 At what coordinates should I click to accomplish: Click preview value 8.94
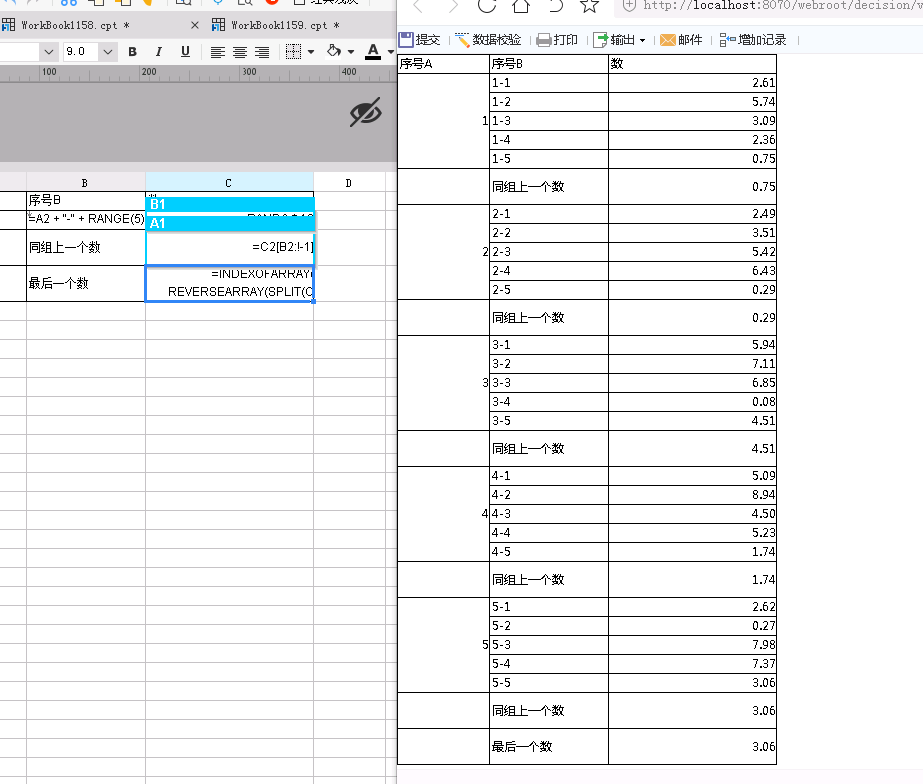pyautogui.click(x=763, y=494)
